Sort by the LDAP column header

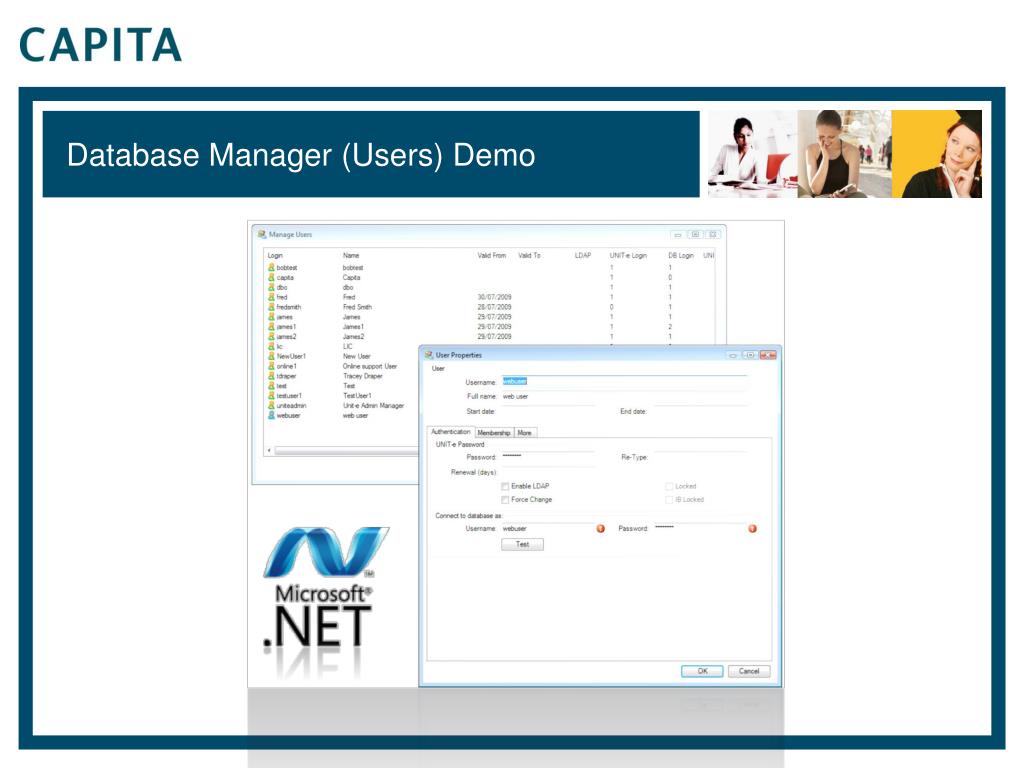click(x=583, y=255)
